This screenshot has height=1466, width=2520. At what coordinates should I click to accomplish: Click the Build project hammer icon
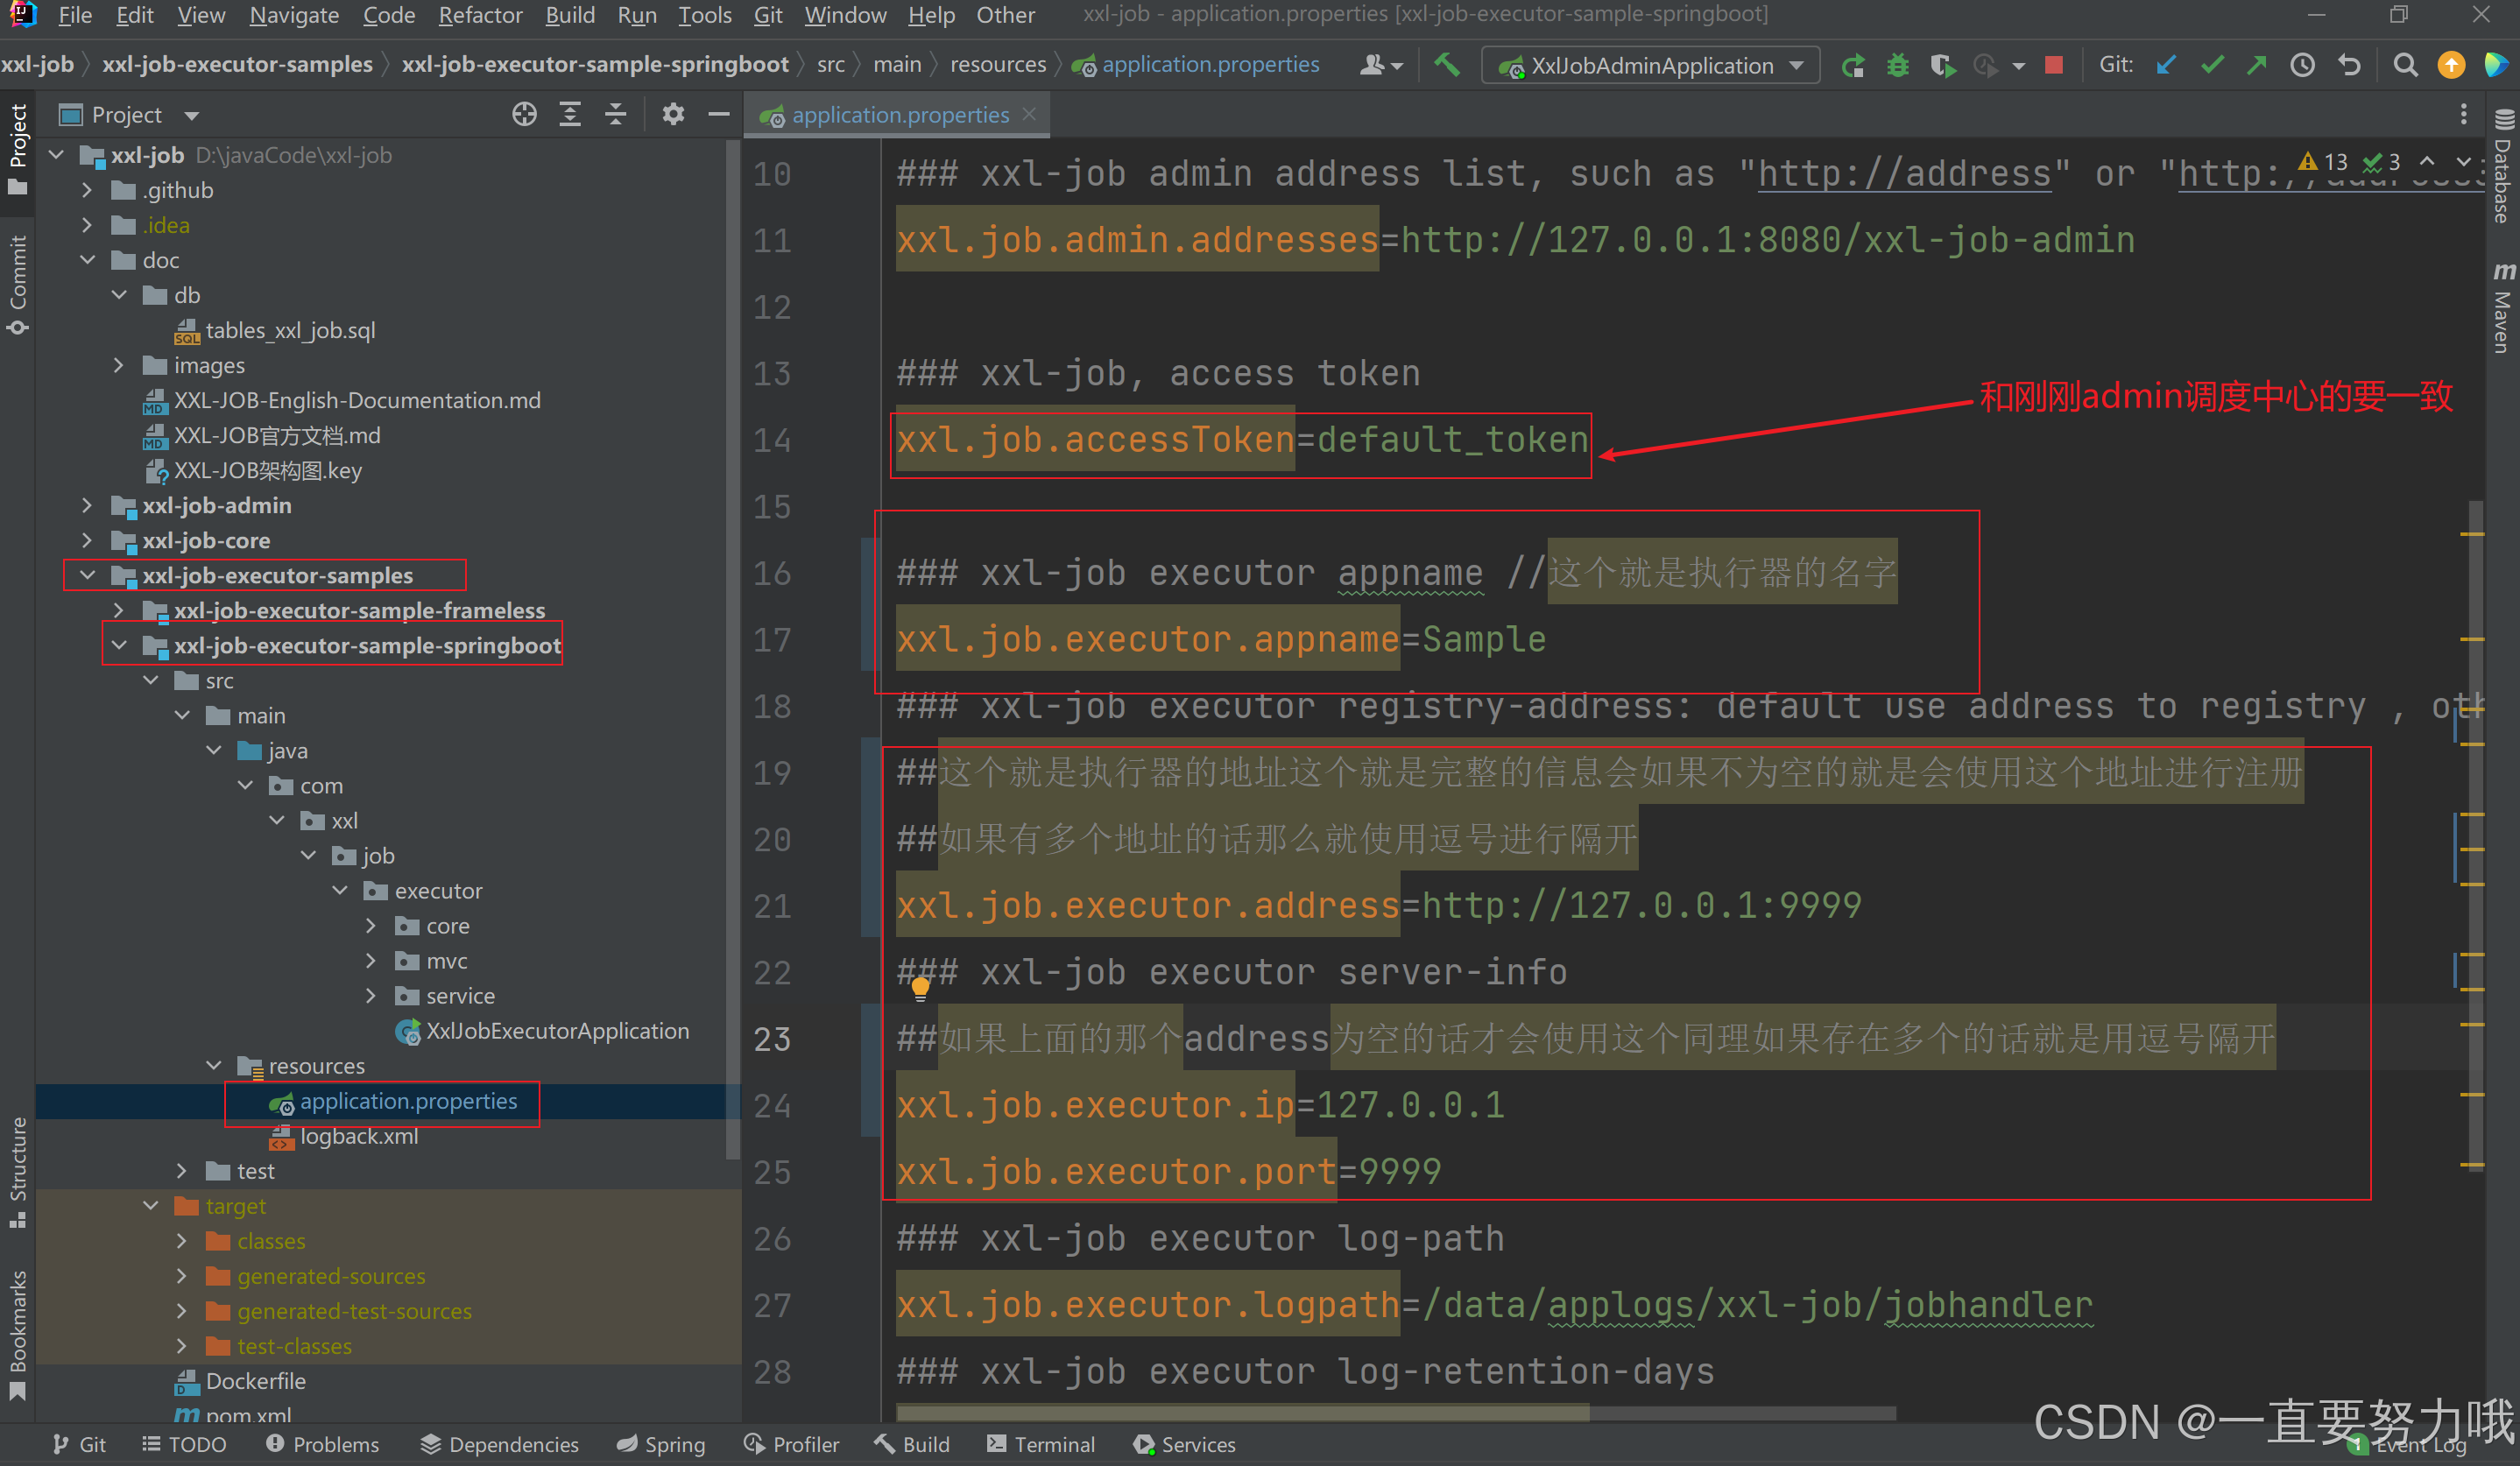(x=1446, y=65)
